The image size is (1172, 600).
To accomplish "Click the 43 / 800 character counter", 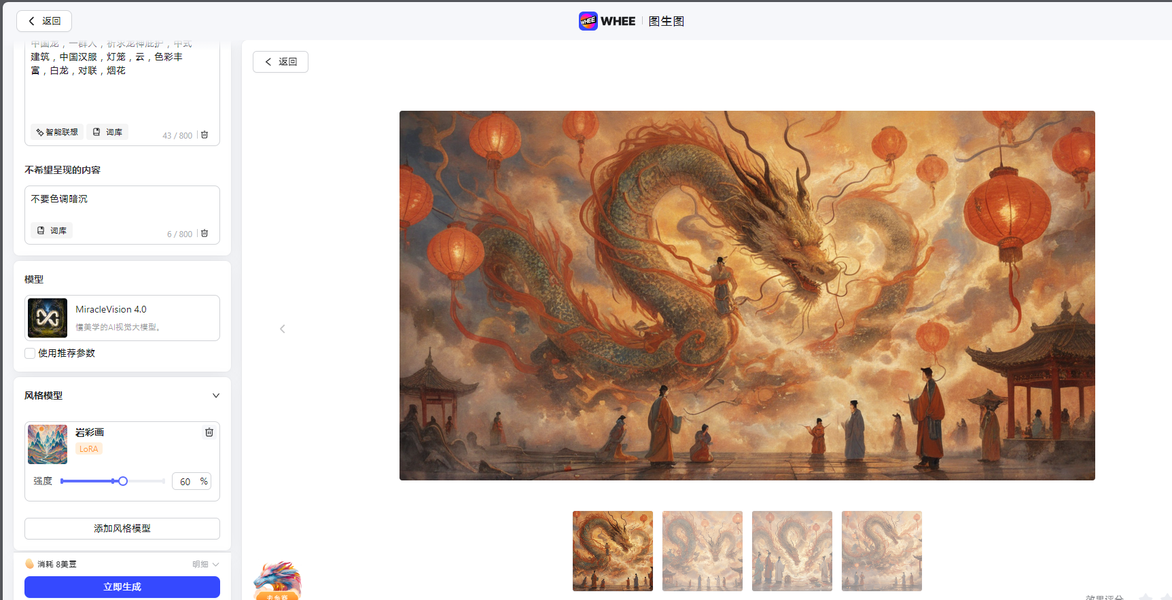I will (177, 135).
